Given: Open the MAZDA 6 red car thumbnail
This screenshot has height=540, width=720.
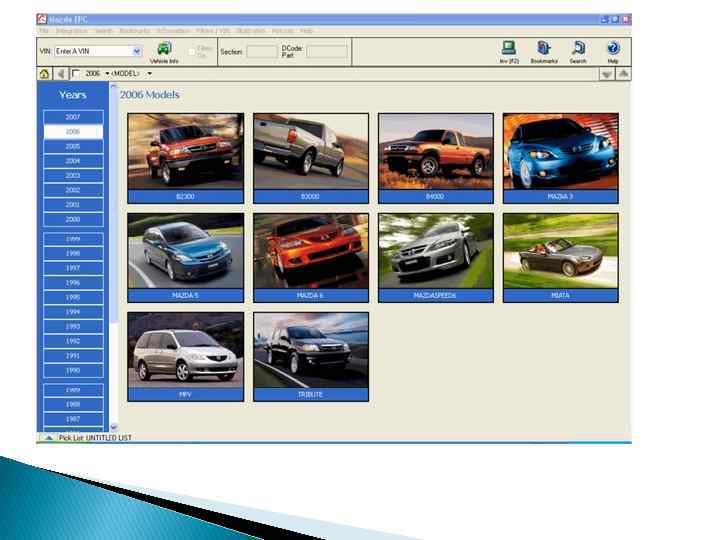Looking at the screenshot, I should click(311, 258).
